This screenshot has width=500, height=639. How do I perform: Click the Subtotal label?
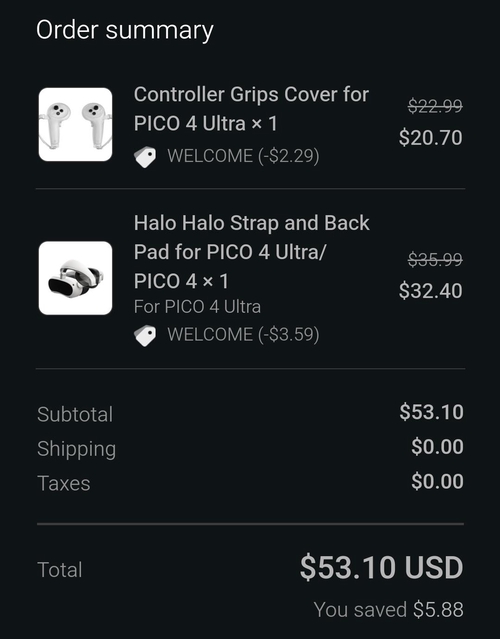point(75,414)
